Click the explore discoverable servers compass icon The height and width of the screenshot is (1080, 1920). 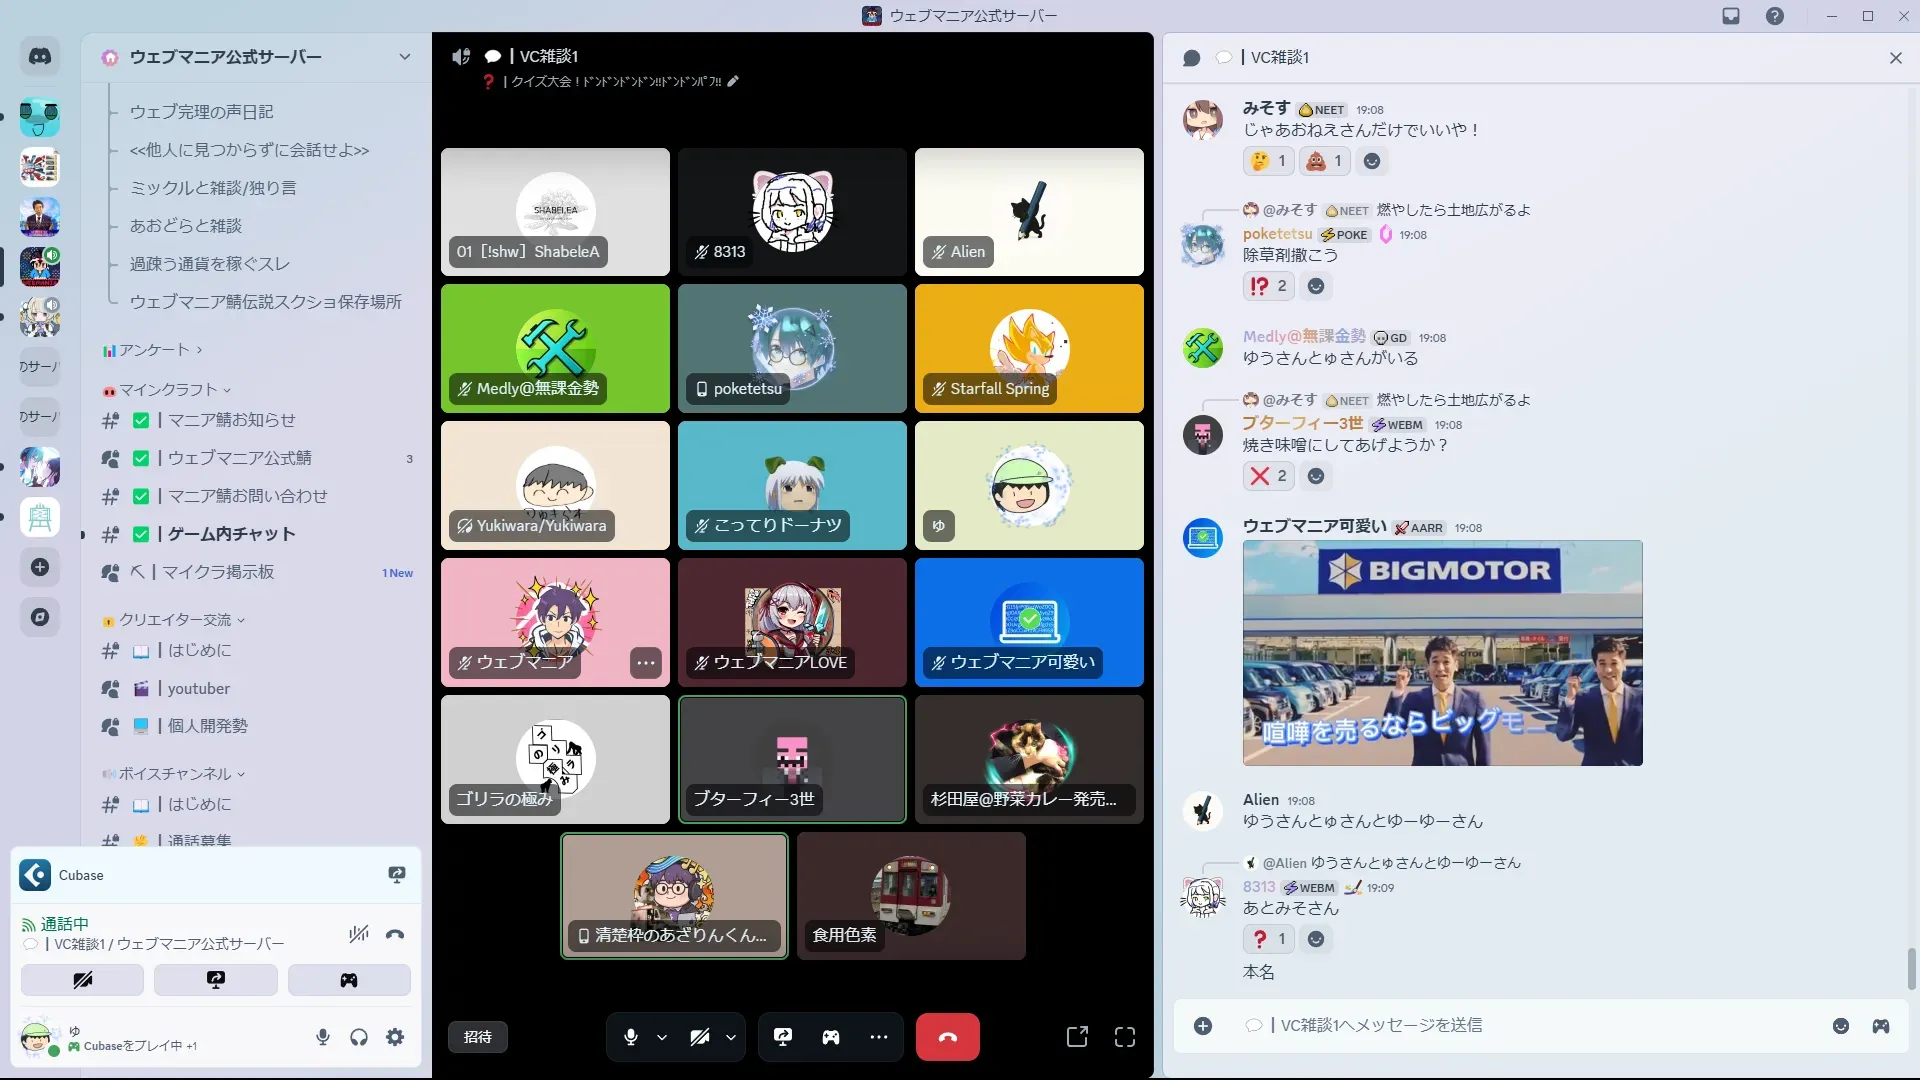[x=40, y=617]
